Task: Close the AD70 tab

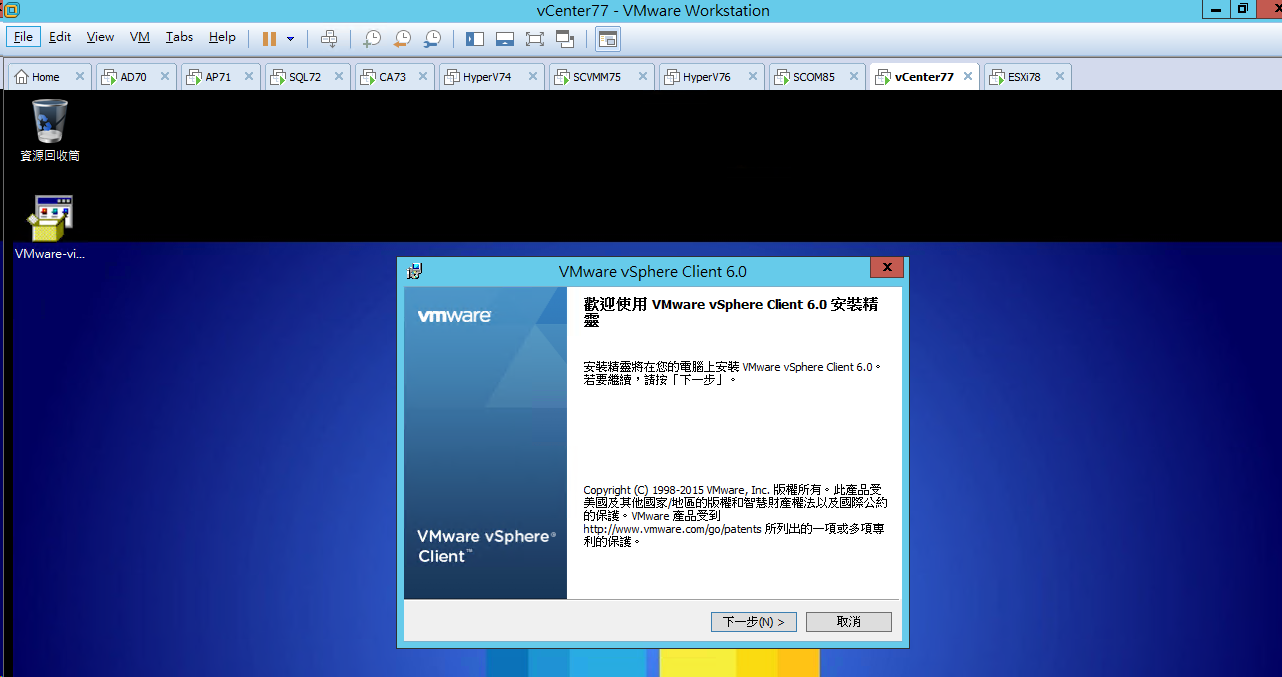Action: click(x=164, y=76)
